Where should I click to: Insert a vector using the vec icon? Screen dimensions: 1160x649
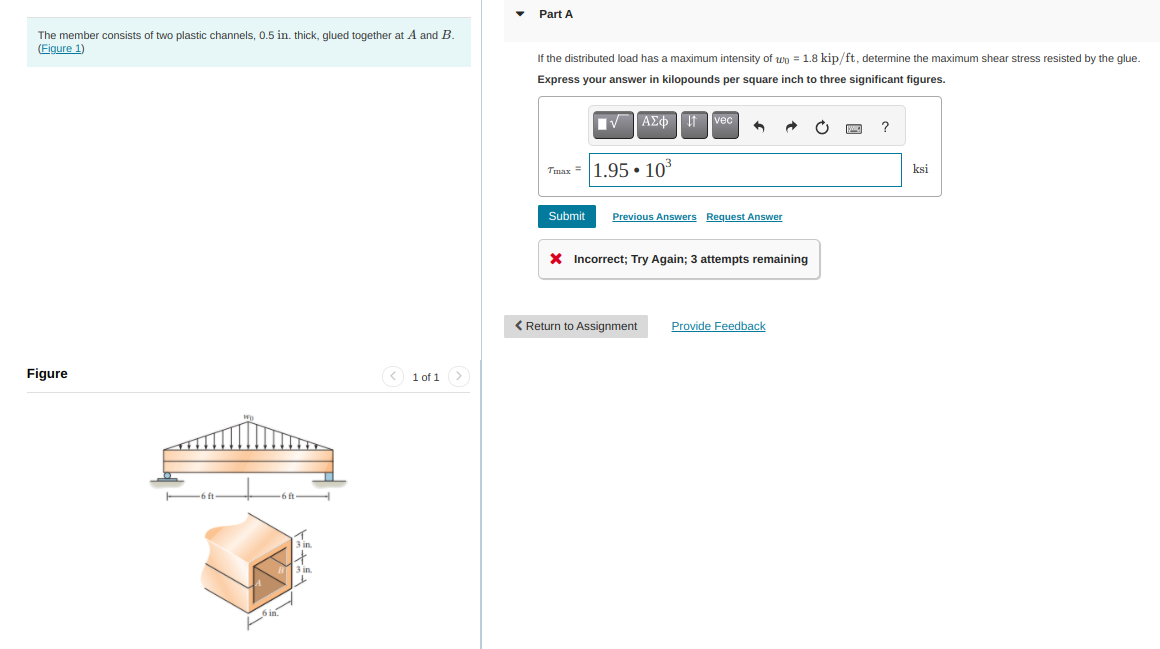click(x=724, y=124)
